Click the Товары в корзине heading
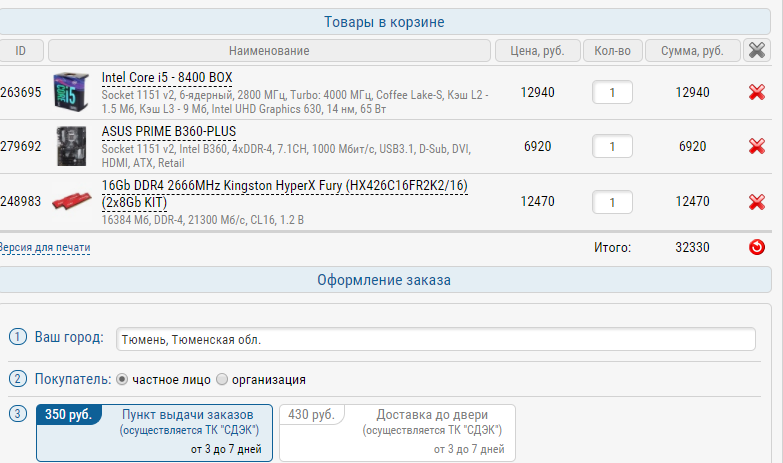Screen dimensions: 783x463 click(384, 22)
